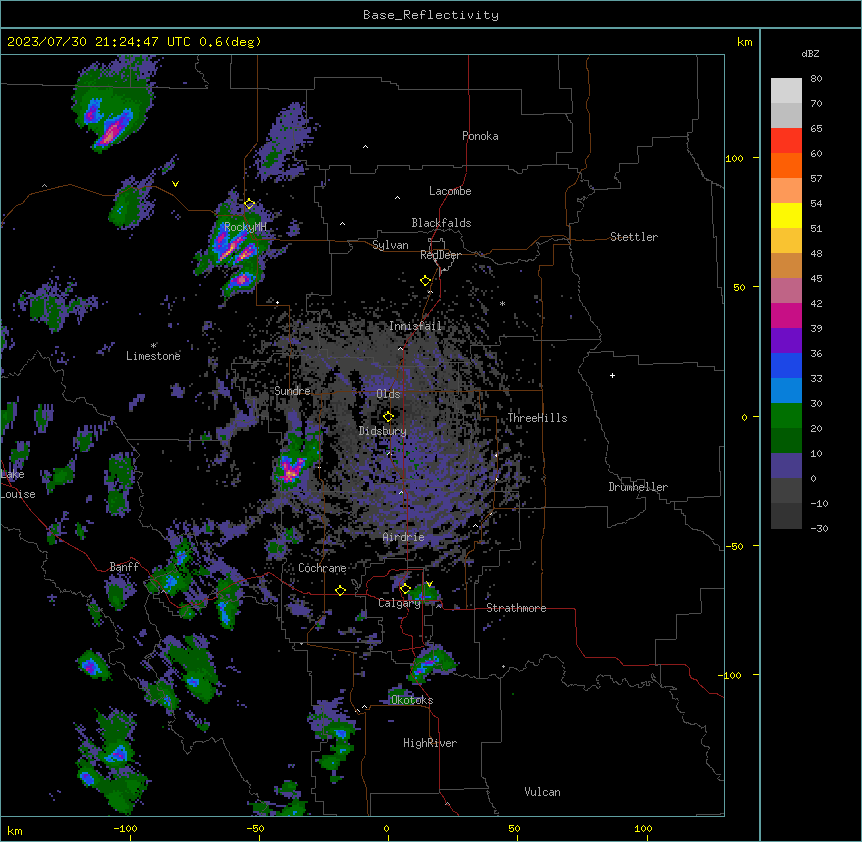
Task: Click the Cochrane town label
Action: click(x=322, y=568)
